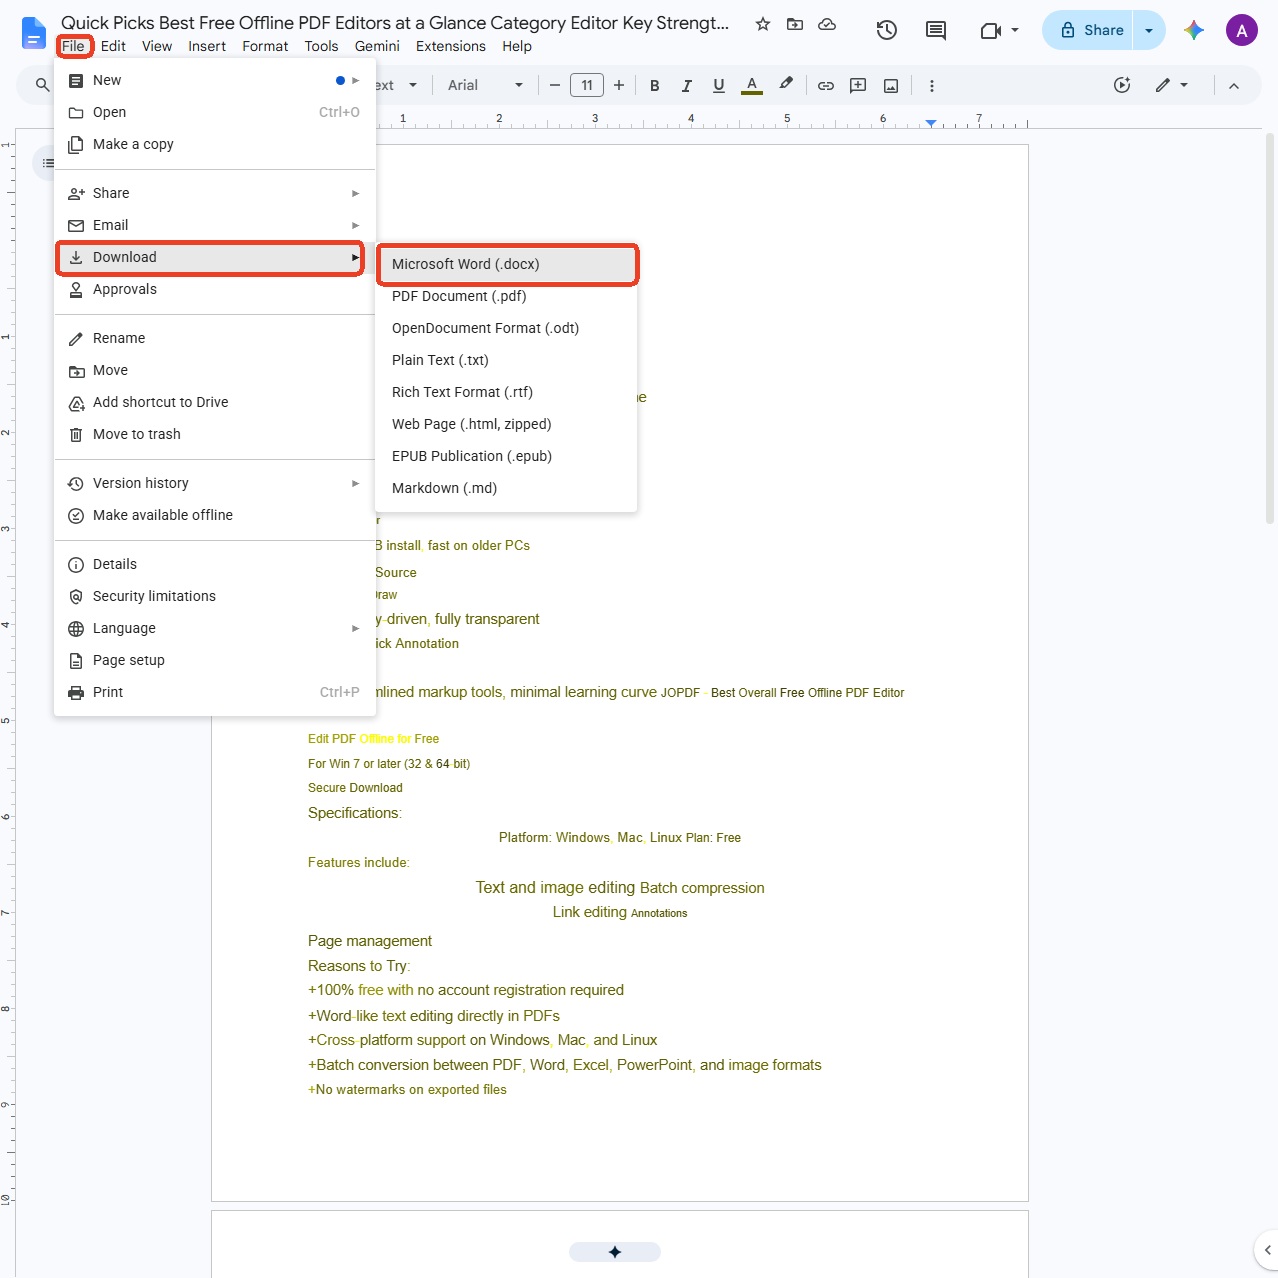Toggle Make available offline
Screen dimensions: 1278x1278
pos(215,515)
